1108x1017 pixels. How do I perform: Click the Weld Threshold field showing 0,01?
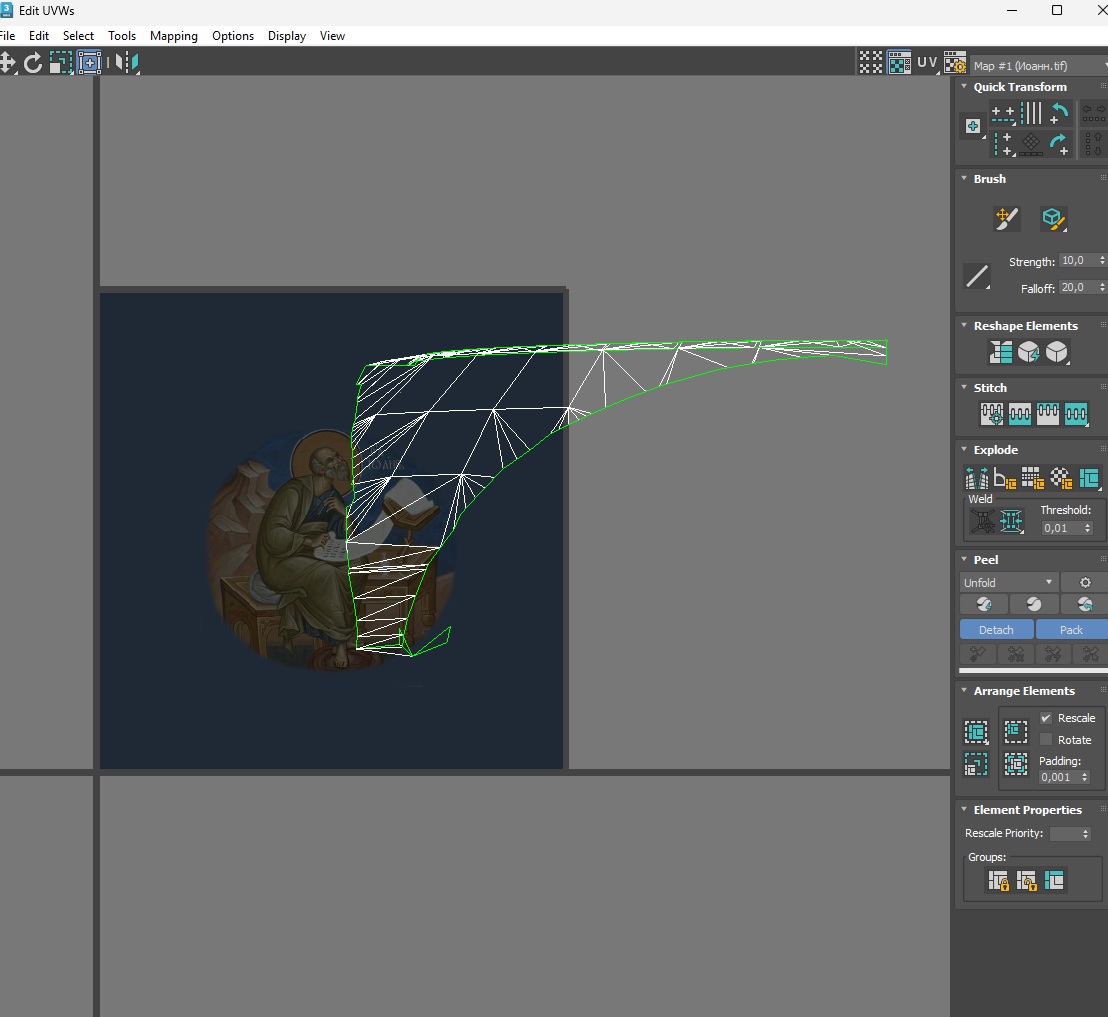coord(1061,528)
